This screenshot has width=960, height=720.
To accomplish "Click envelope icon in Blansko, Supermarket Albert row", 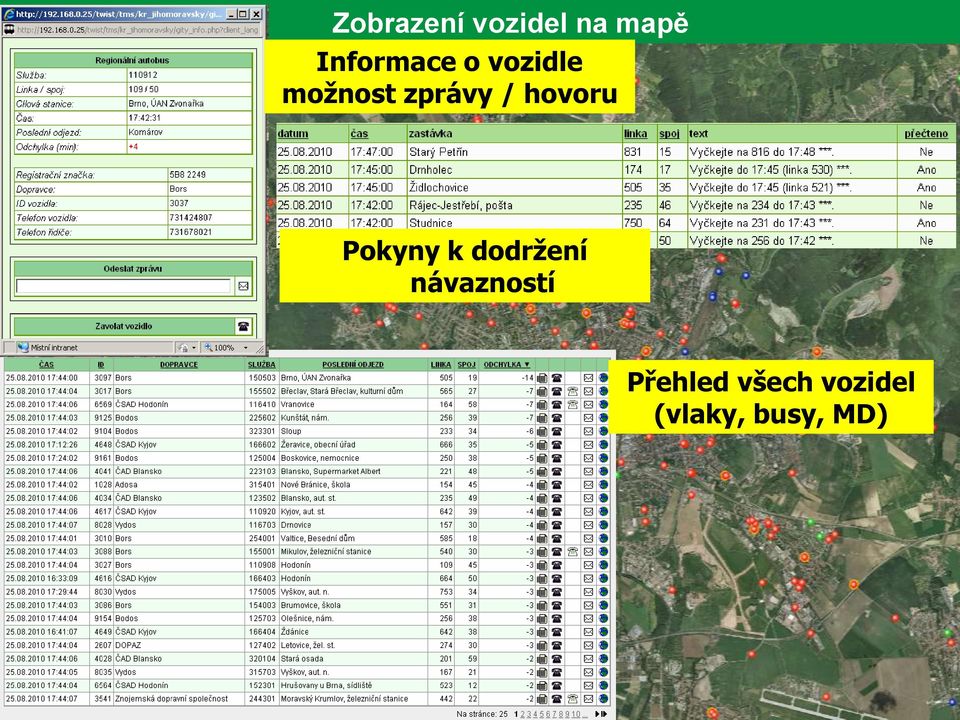I will coord(588,471).
